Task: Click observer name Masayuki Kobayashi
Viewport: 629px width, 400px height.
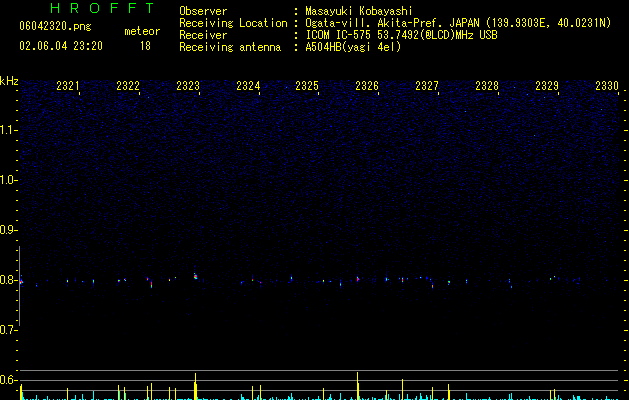Action: click(x=359, y=11)
